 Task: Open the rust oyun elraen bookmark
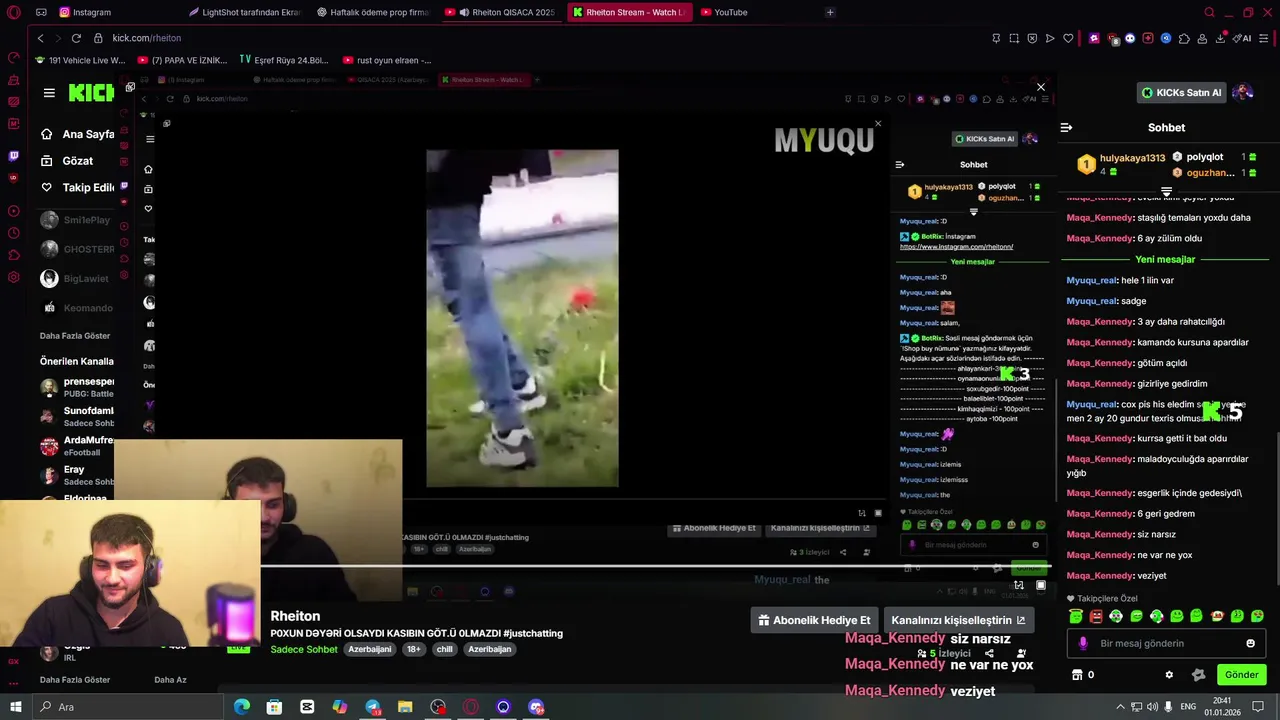(388, 60)
